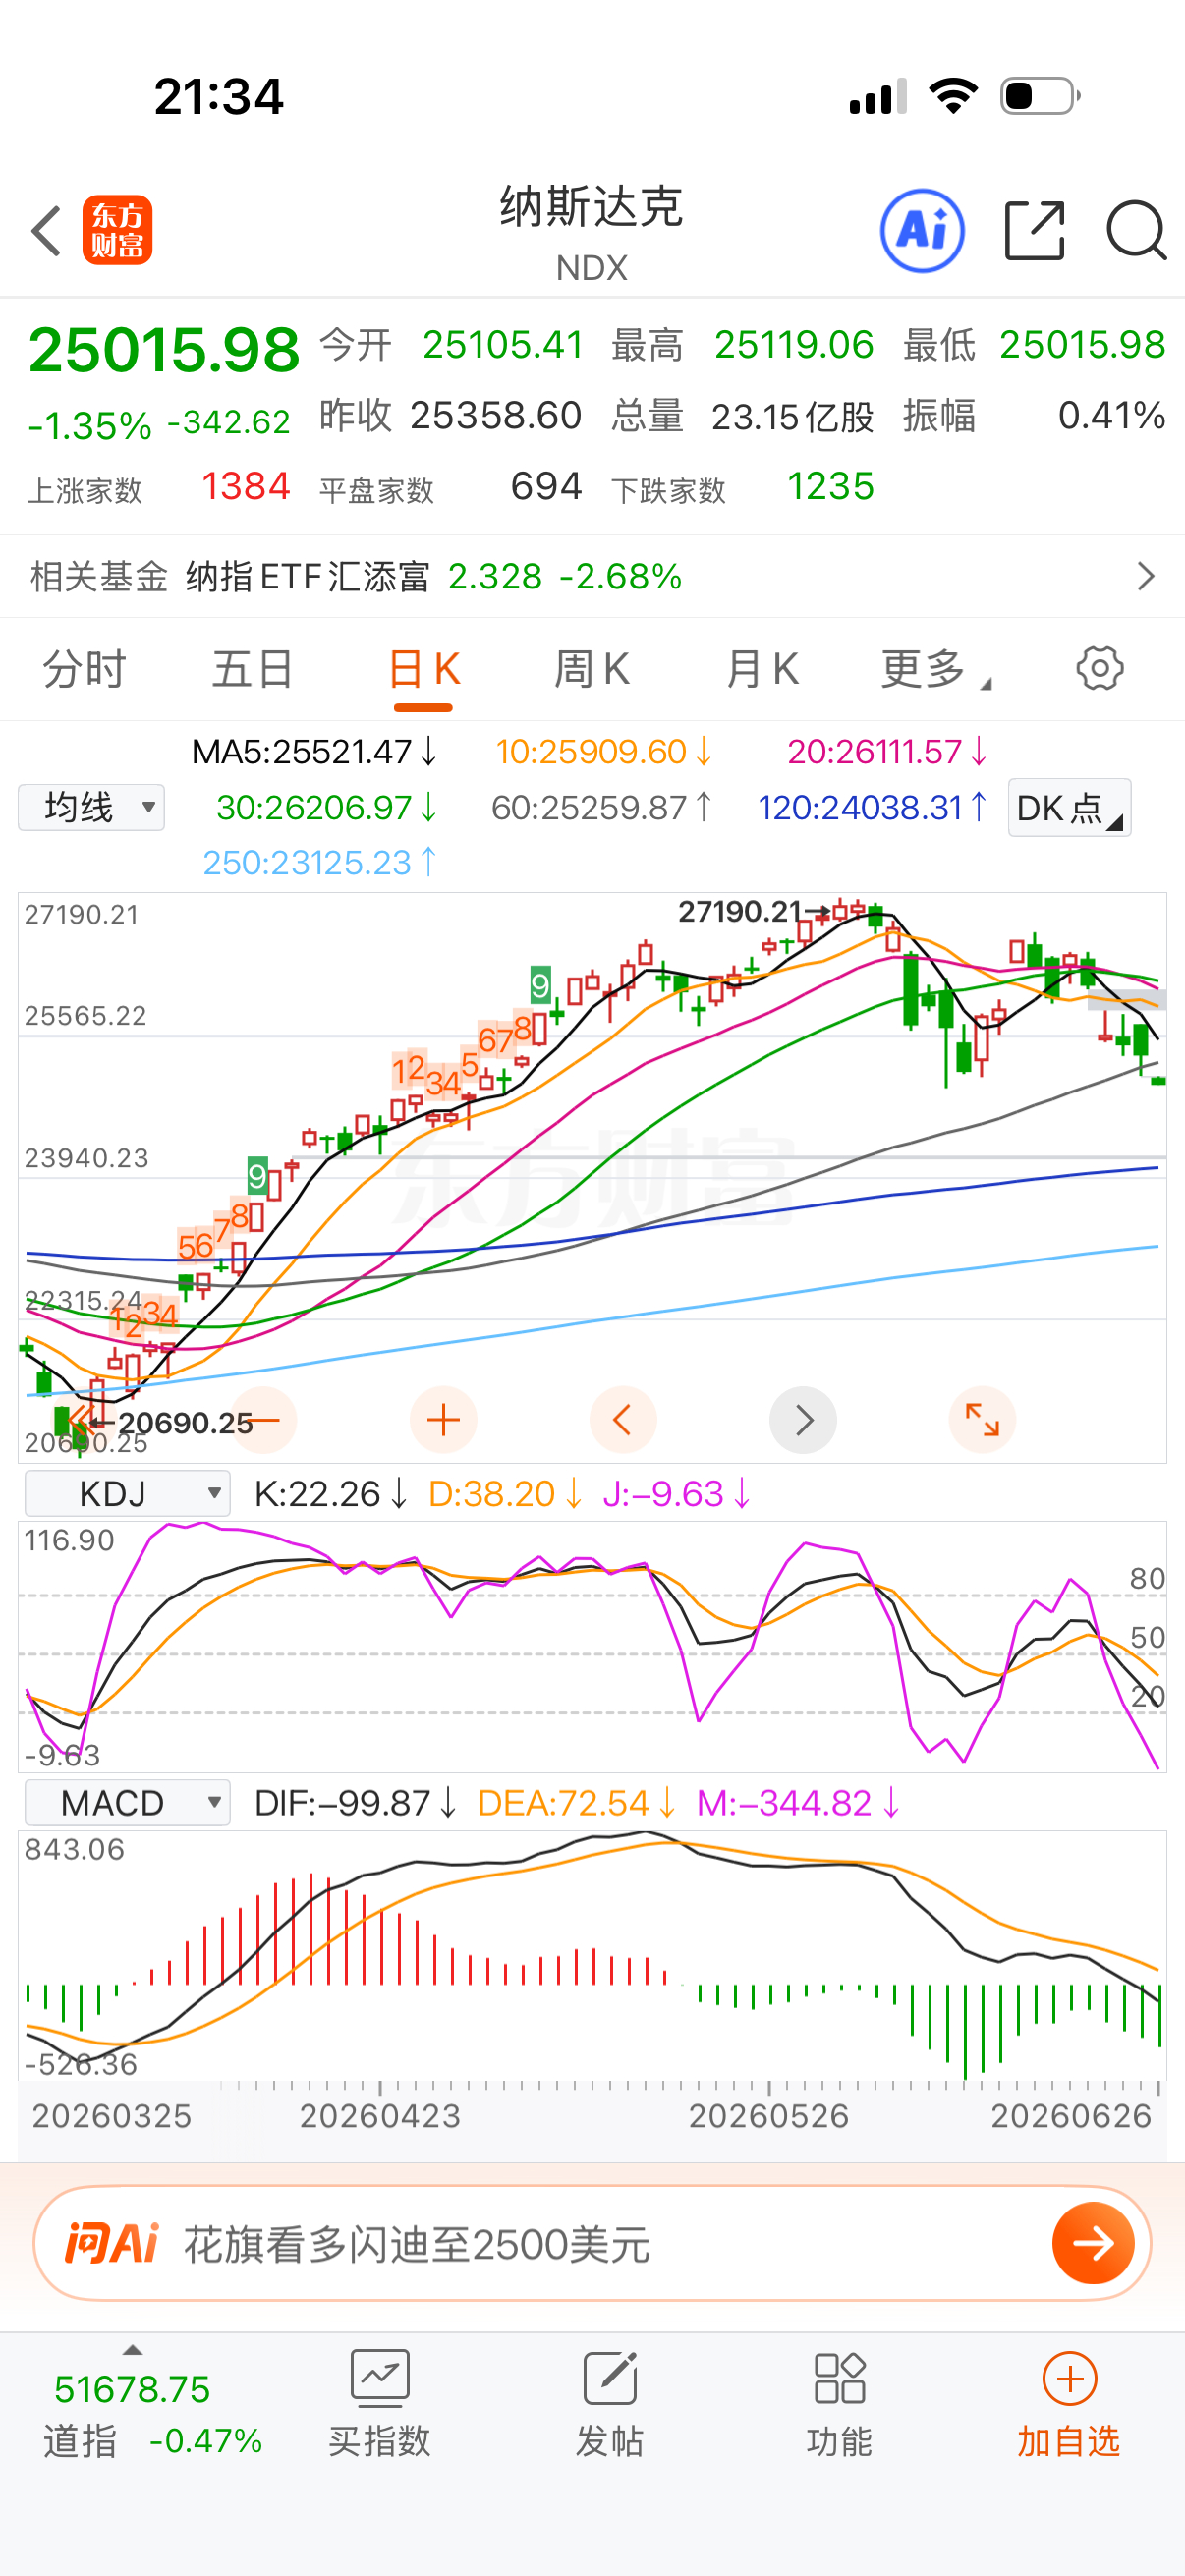Tap M:-344.82 MACD value

tap(798, 1802)
